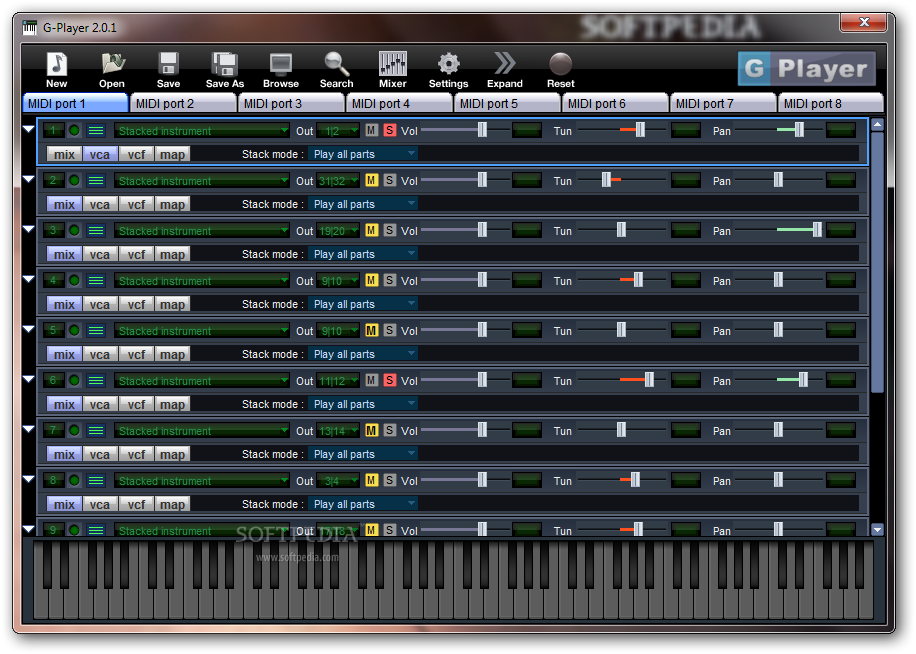Collapse channel 1 with its triangle
This screenshot has height=654, width=916.
point(29,129)
